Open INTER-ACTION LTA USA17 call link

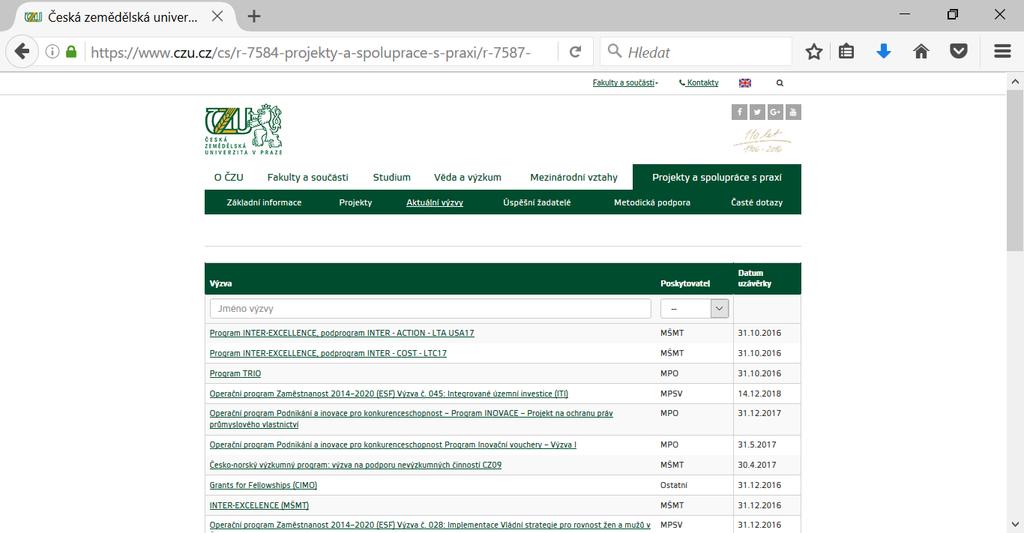click(x=342, y=333)
